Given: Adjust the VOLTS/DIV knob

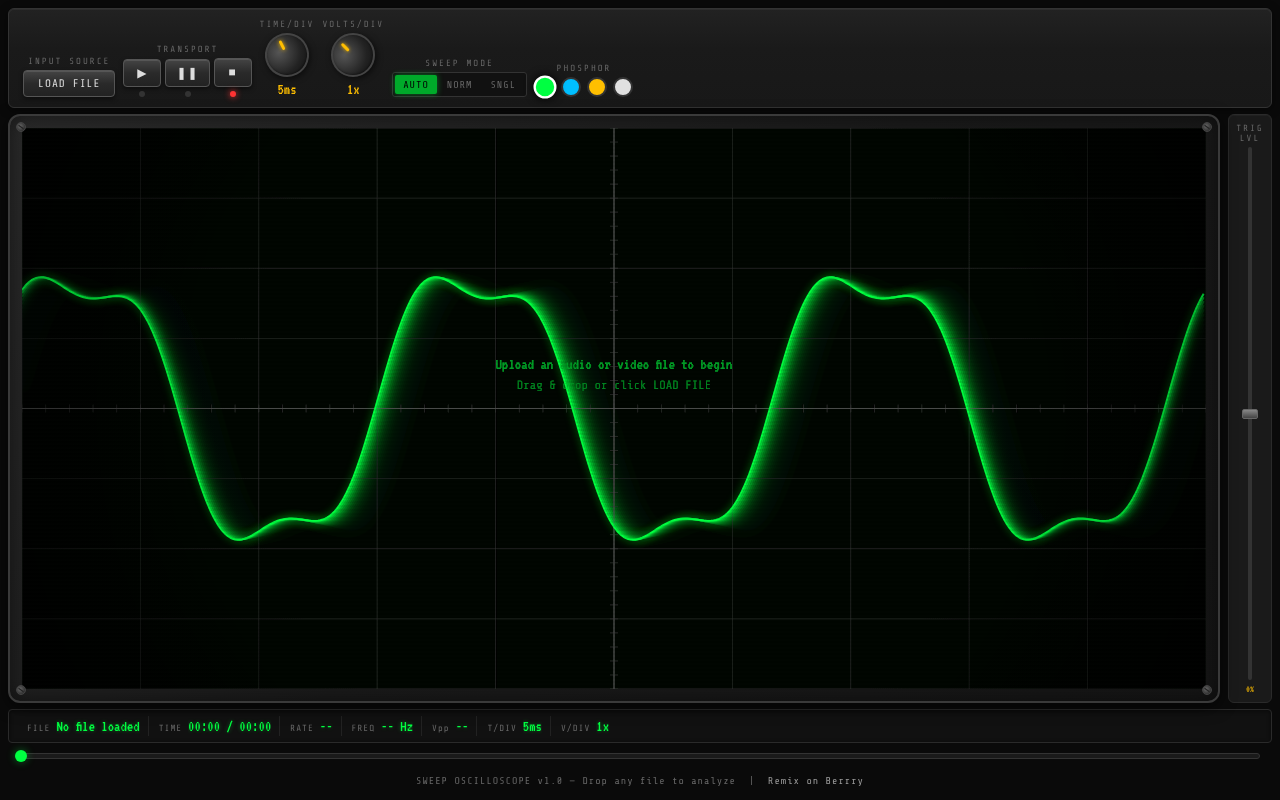Looking at the screenshot, I should (353, 55).
